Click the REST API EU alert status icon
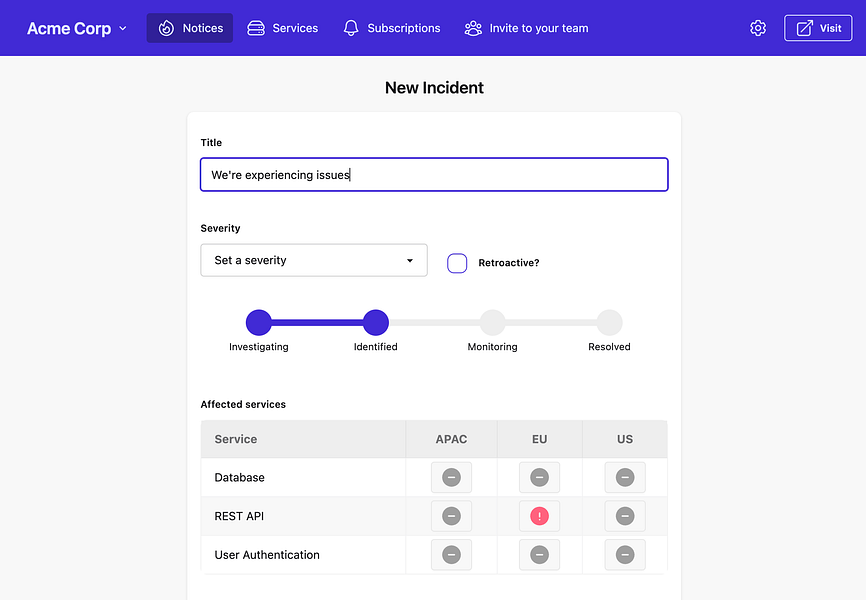Viewport: 866px width, 600px height. pos(540,516)
